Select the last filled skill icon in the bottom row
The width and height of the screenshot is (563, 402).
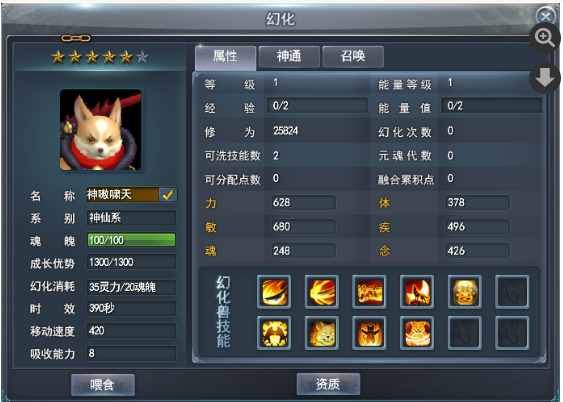417,333
